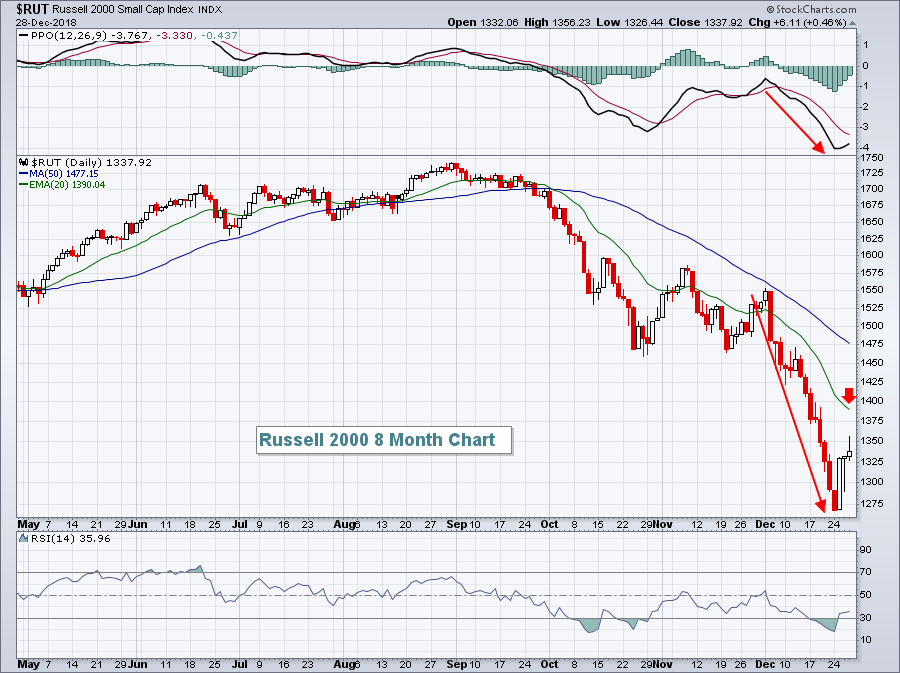
Task: Click the MA(50) 1477.15 legend entry
Action: coord(59,172)
